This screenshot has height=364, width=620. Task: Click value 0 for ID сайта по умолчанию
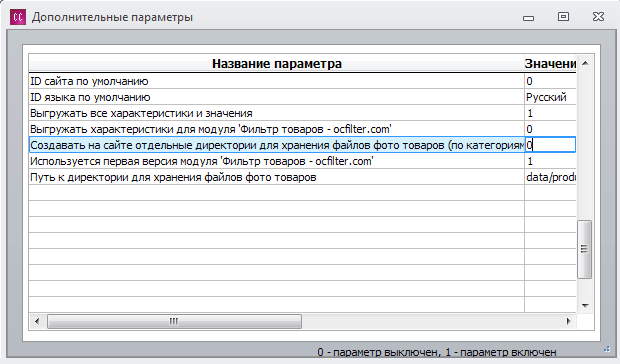(x=550, y=81)
